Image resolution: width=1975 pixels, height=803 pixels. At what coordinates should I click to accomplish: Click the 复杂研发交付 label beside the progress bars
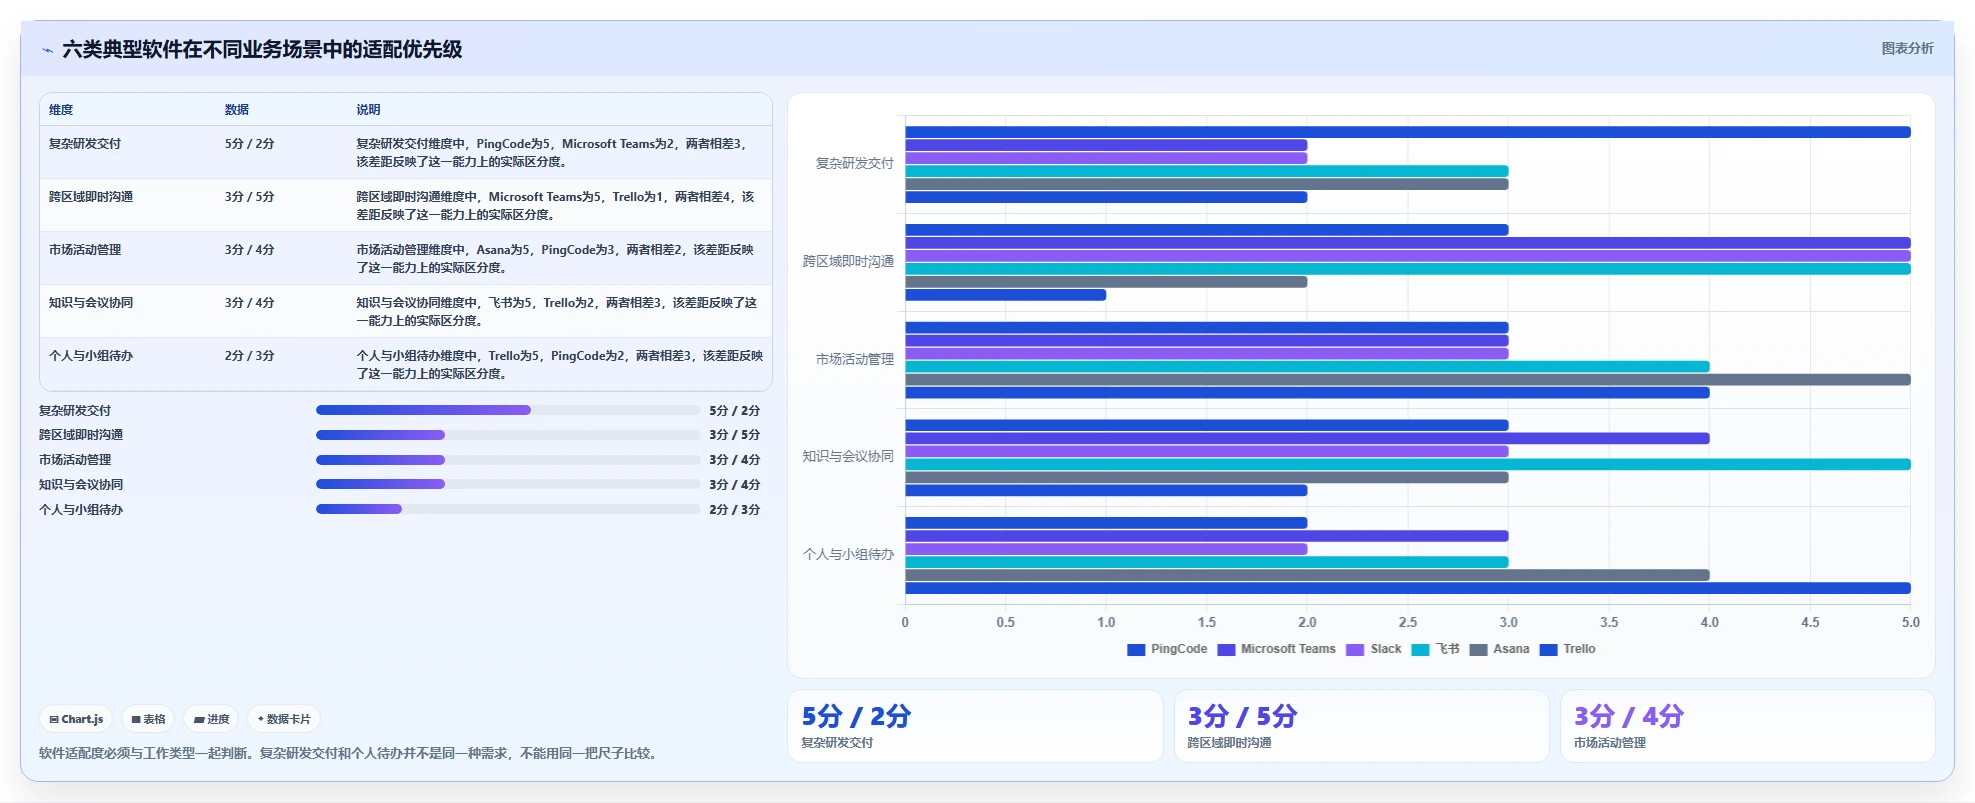pyautogui.click(x=75, y=411)
